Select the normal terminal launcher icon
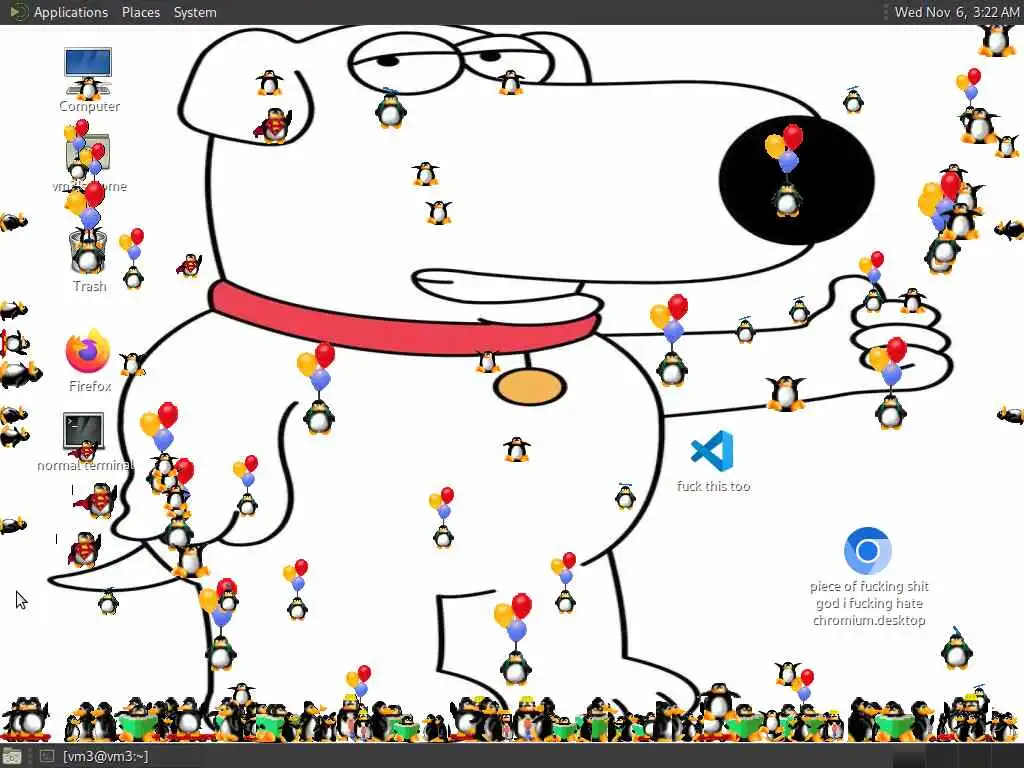1024x768 pixels. 84,431
